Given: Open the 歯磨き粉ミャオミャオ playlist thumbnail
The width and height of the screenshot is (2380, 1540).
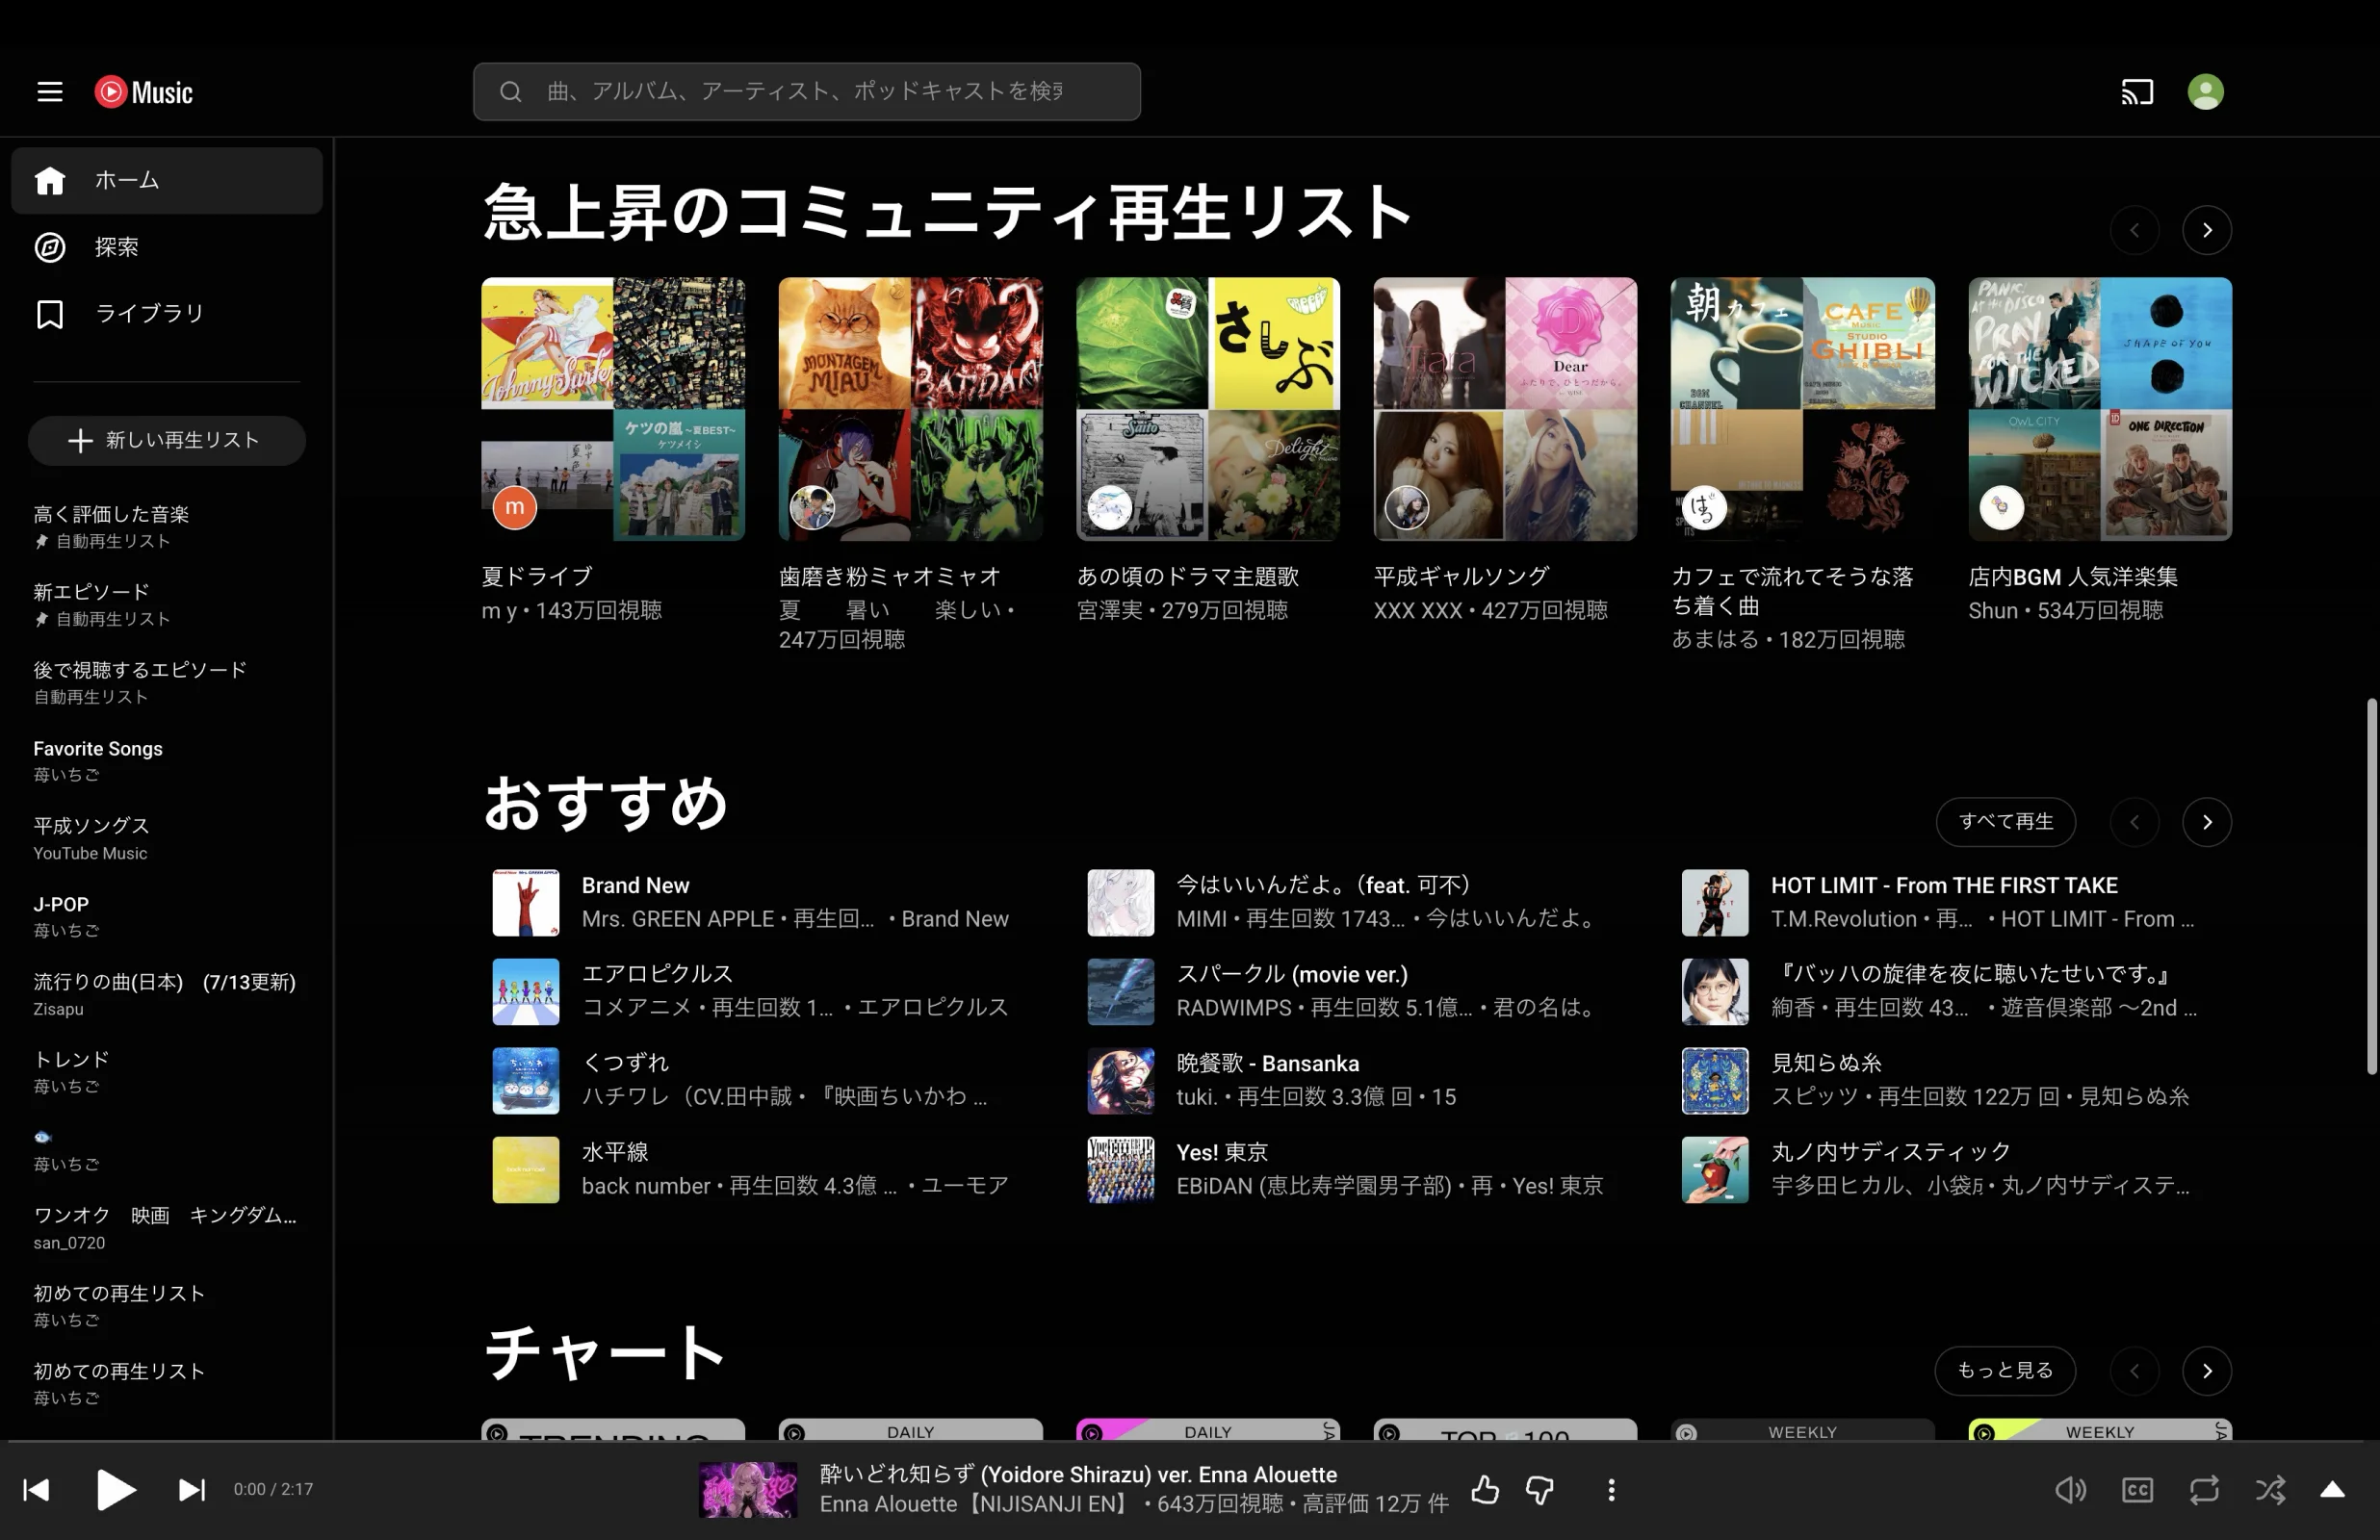Looking at the screenshot, I should [910, 409].
